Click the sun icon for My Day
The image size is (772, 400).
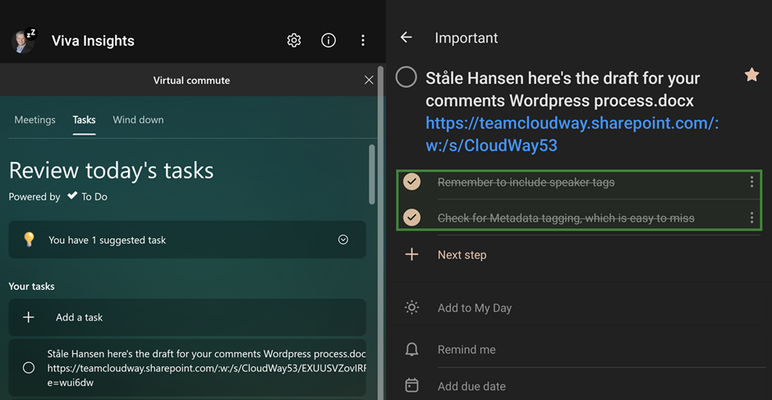[x=412, y=308]
